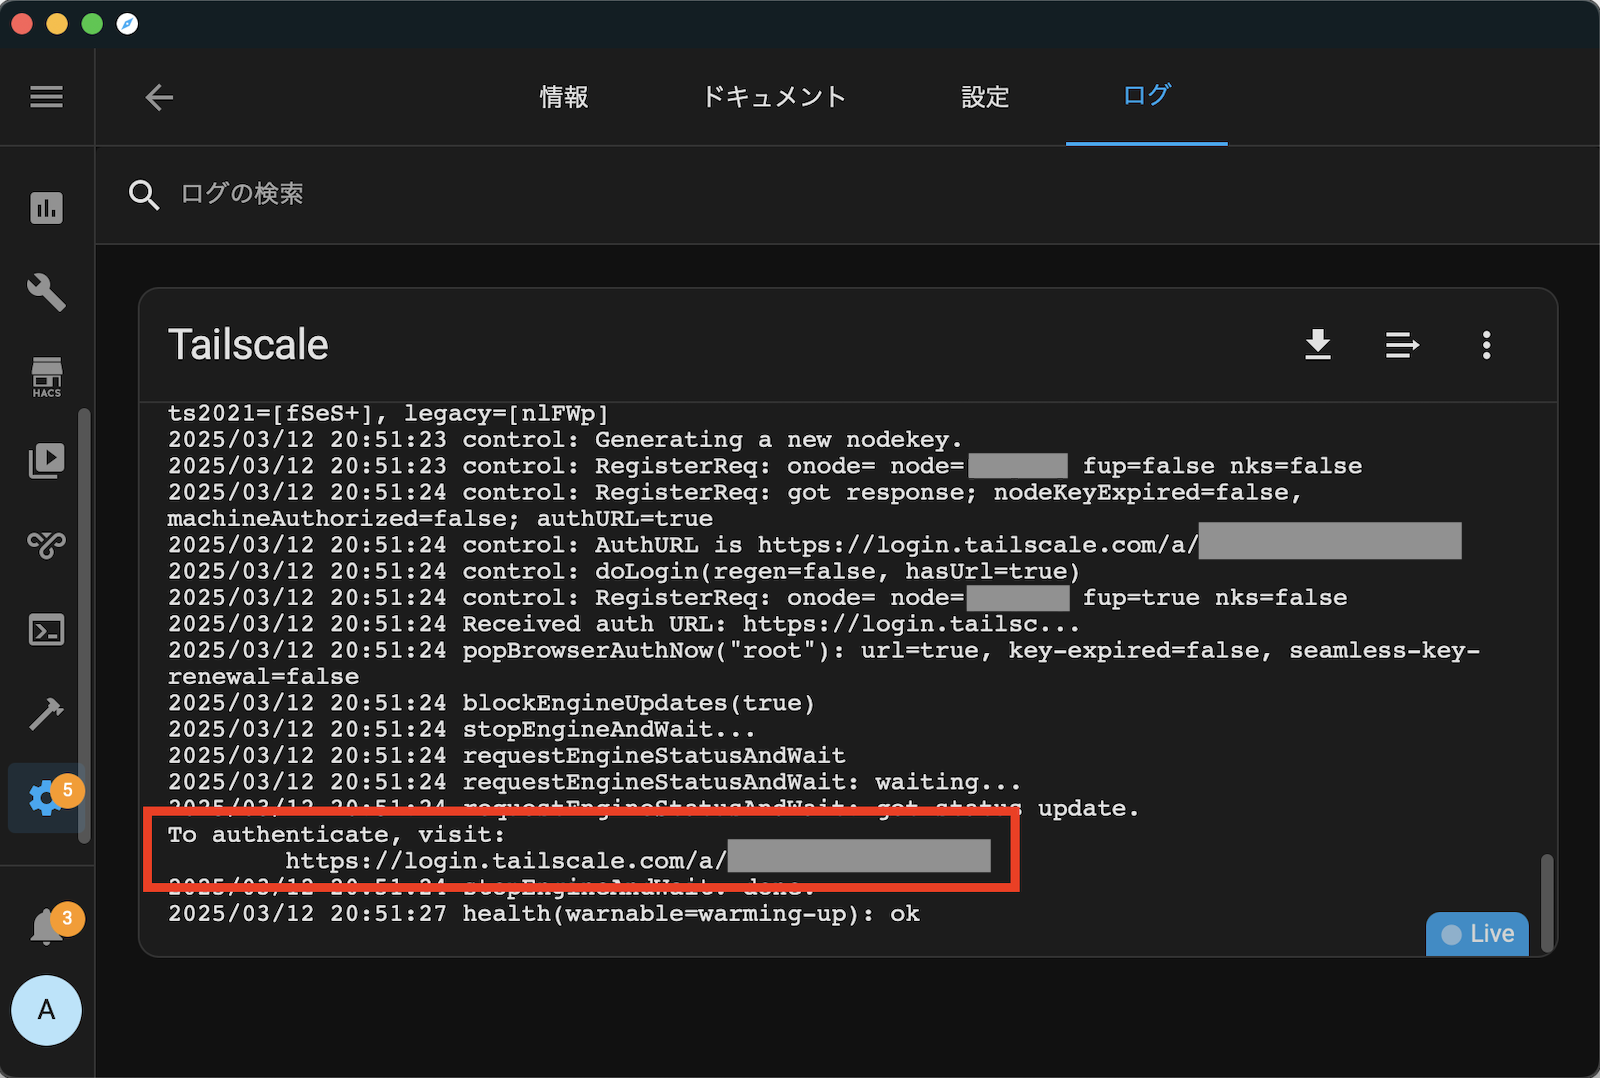Click the blockEngineUpdates(true) log line
Screen dimensions: 1600x1078
coord(491,703)
